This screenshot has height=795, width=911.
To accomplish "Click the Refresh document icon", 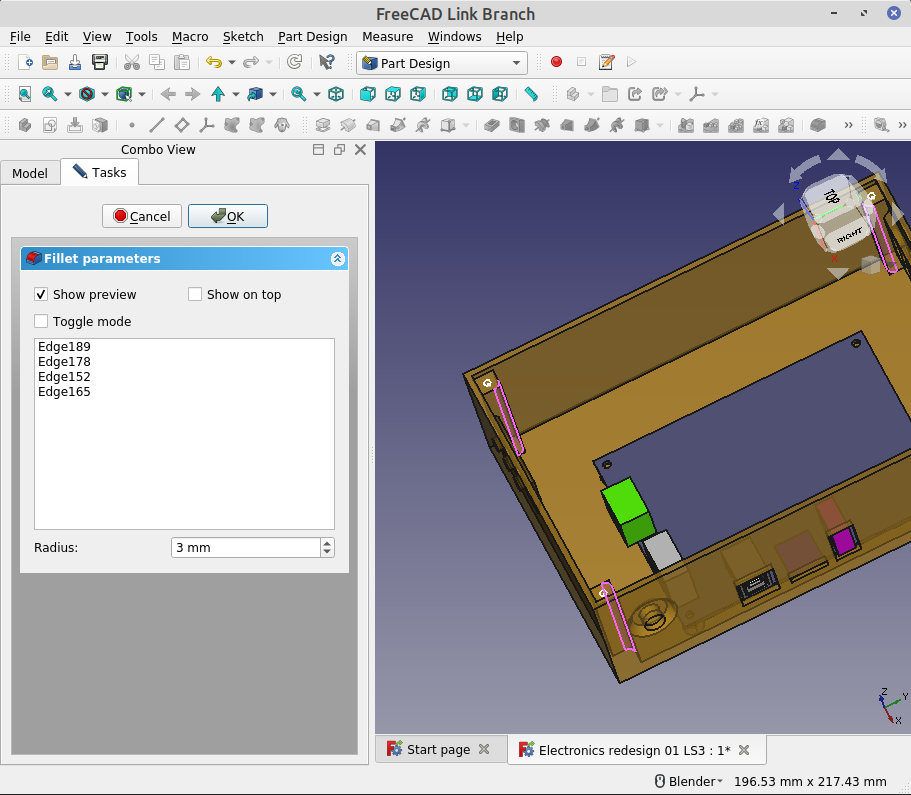I will 293,62.
